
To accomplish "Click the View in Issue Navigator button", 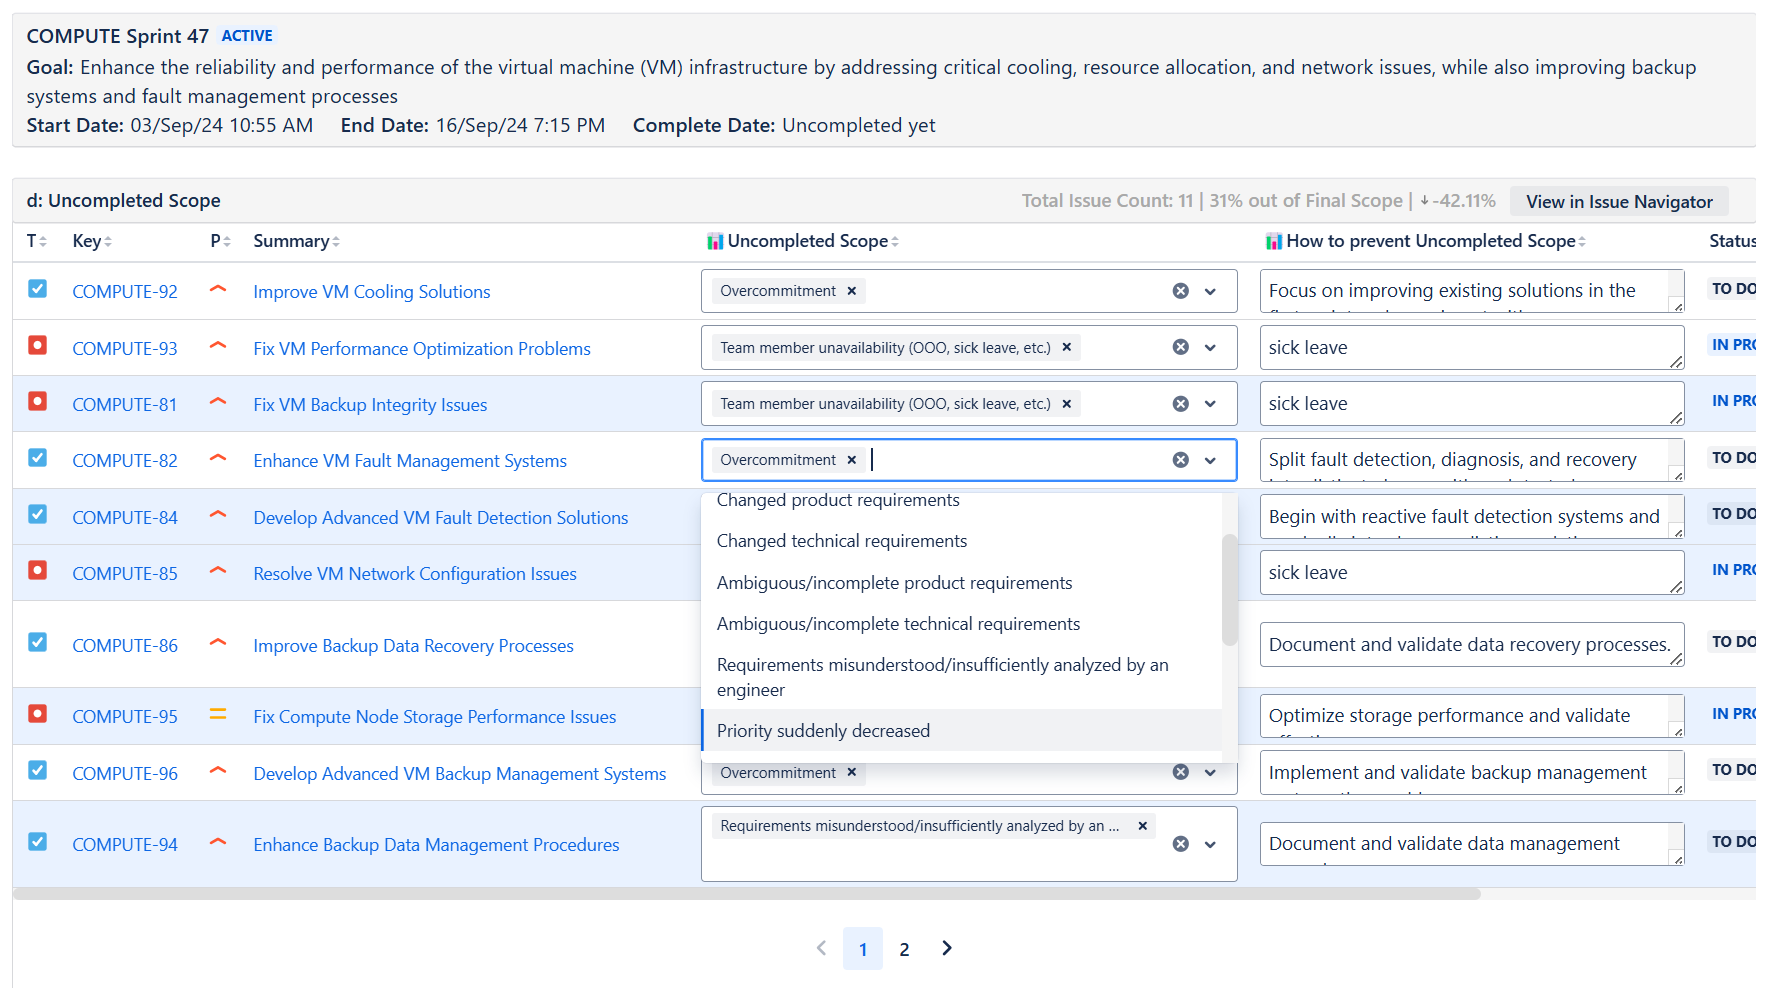I will 1619,201.
